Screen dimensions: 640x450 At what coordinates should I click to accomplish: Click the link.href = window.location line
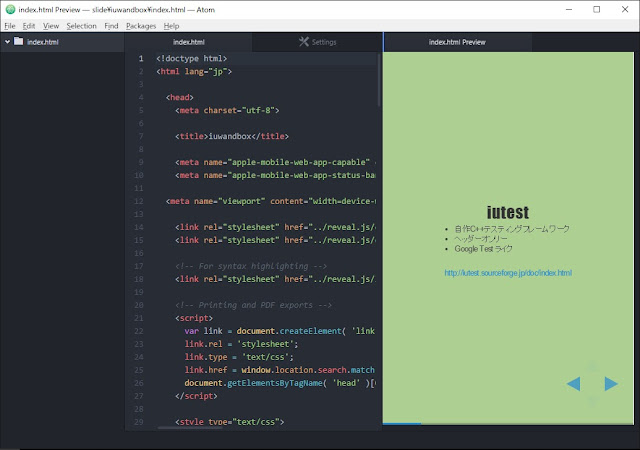click(280, 370)
